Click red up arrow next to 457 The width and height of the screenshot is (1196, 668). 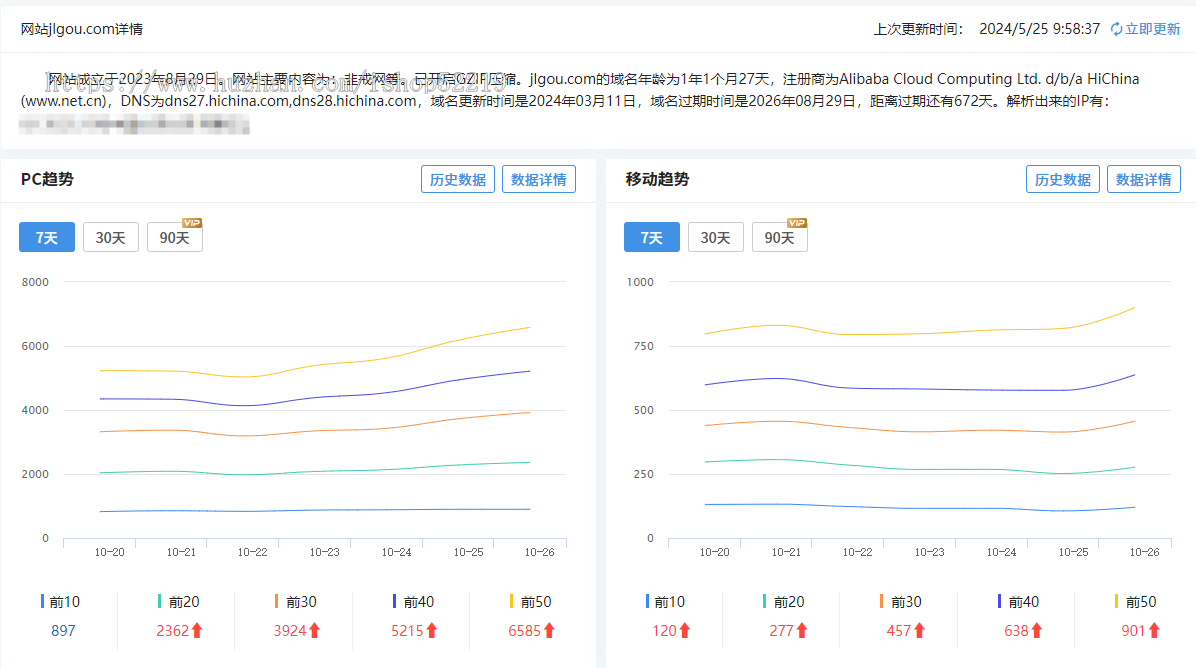pyautogui.click(x=919, y=631)
